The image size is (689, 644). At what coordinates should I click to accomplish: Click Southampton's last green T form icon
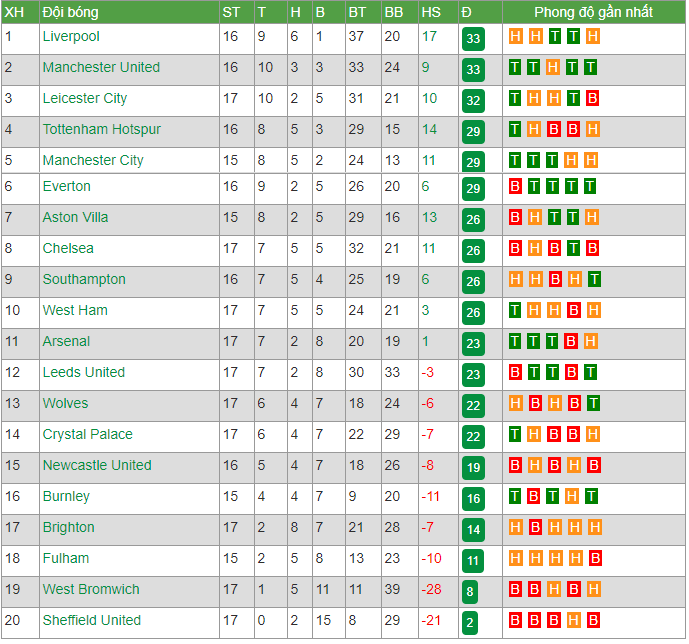(594, 279)
